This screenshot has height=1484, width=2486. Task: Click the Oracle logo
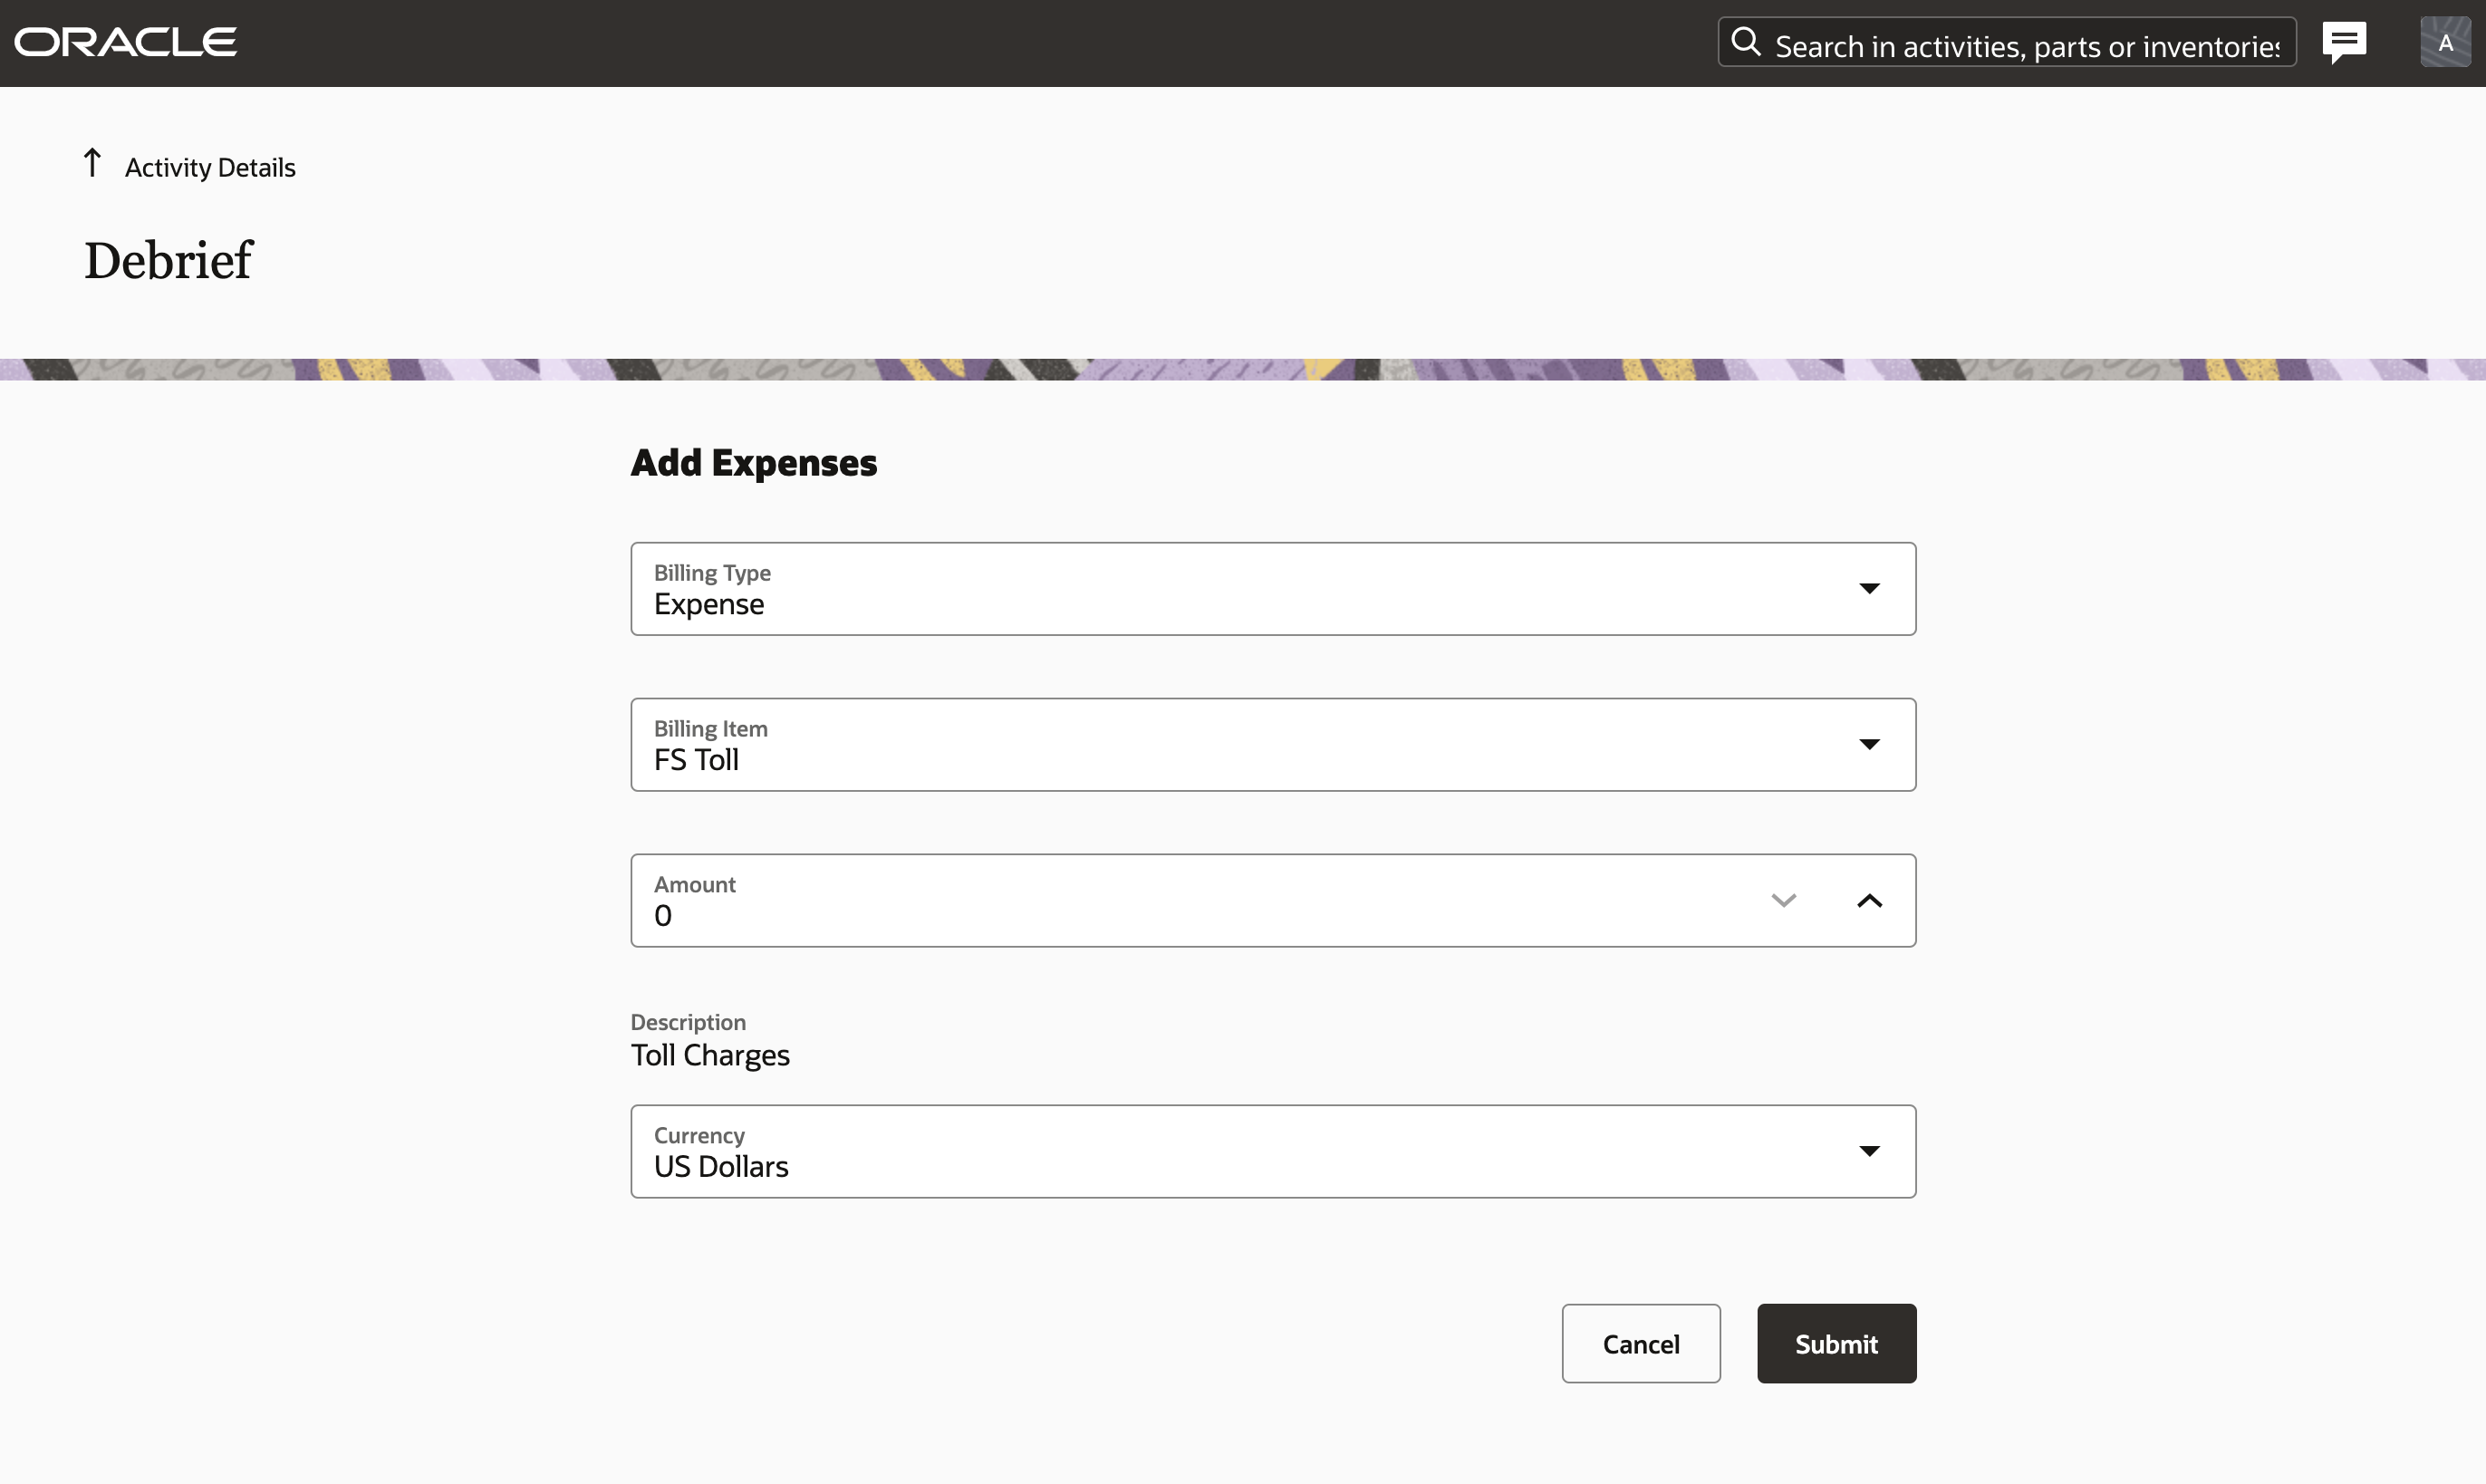(x=125, y=42)
